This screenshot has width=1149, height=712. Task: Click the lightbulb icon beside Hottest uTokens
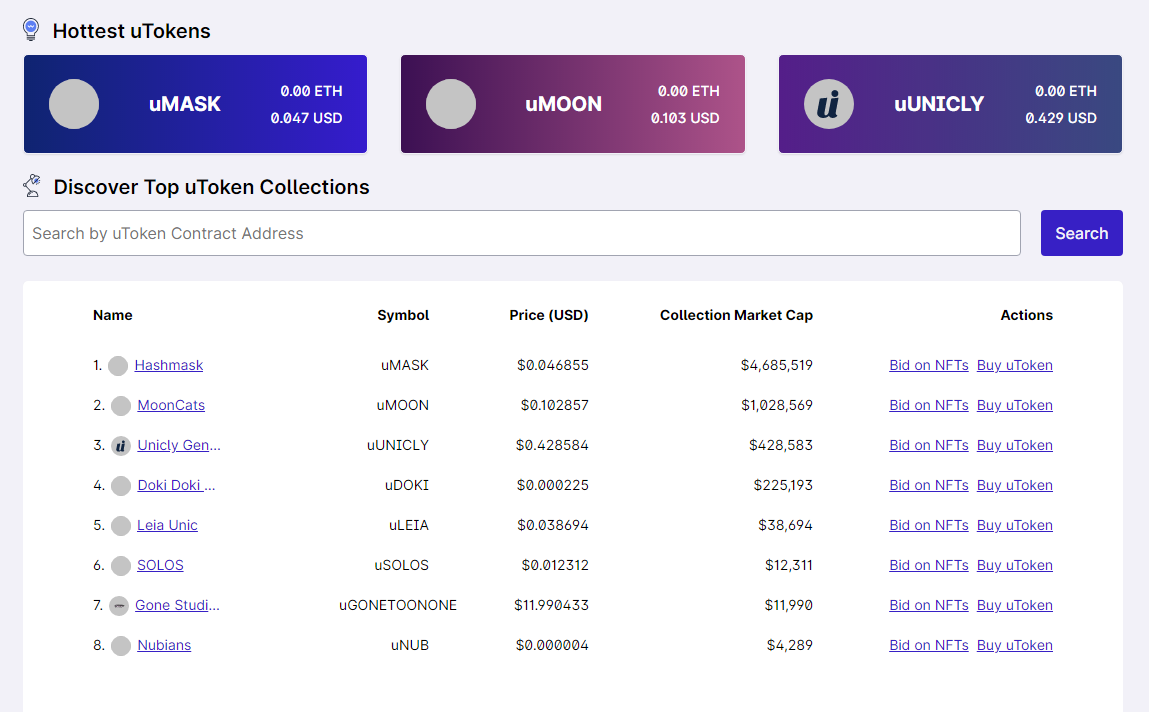click(x=31, y=30)
